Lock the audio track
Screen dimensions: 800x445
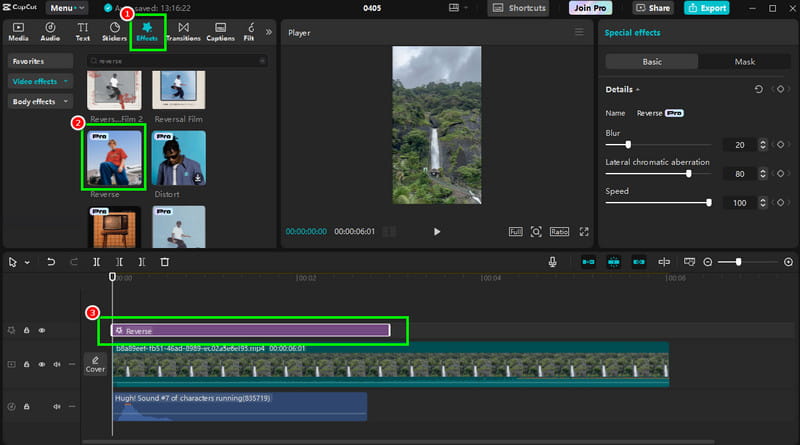(x=27, y=406)
